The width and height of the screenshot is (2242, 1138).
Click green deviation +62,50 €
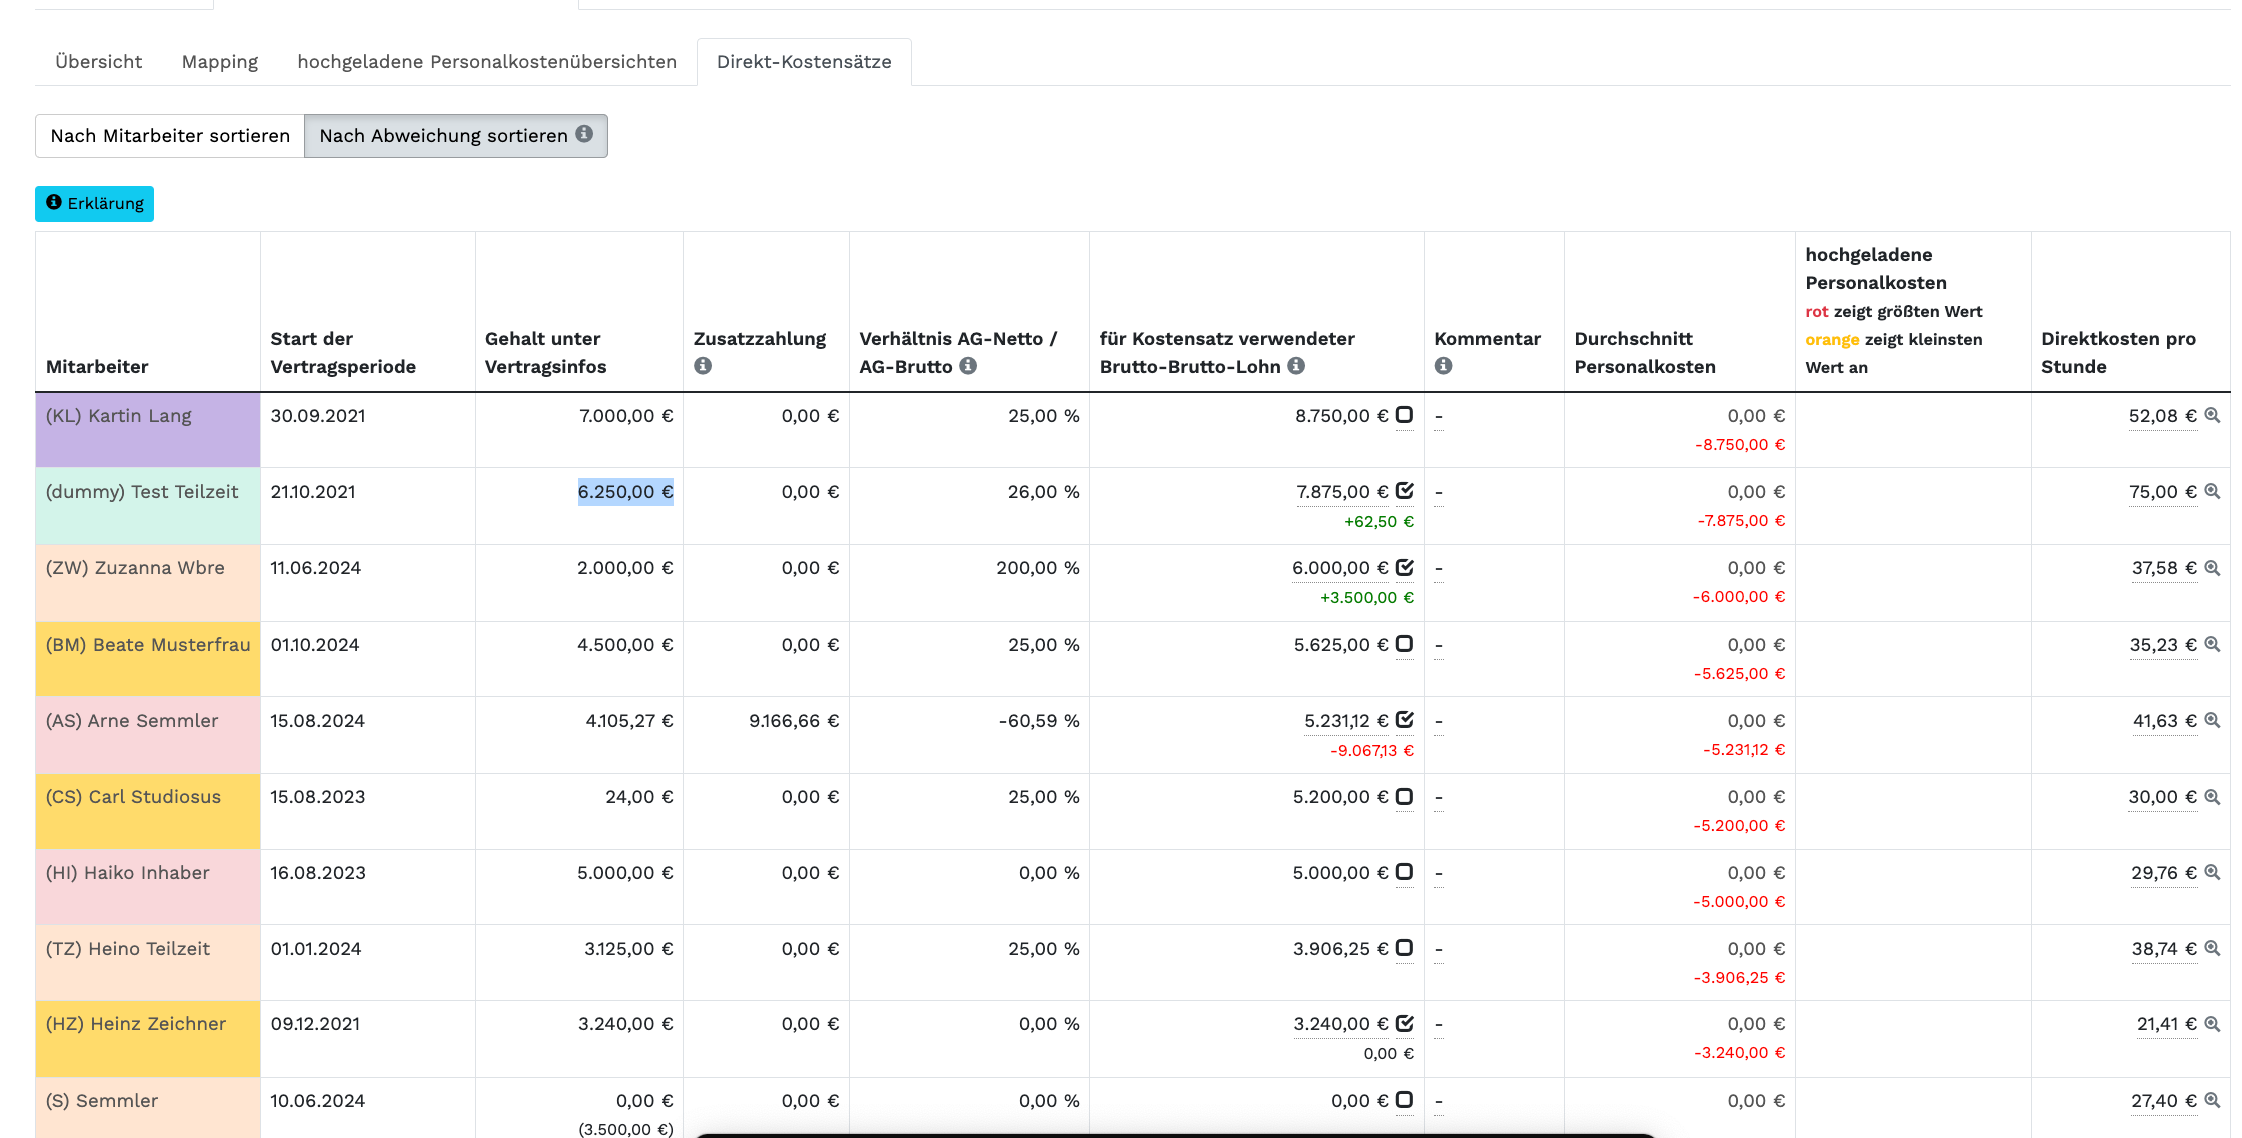tap(1379, 522)
